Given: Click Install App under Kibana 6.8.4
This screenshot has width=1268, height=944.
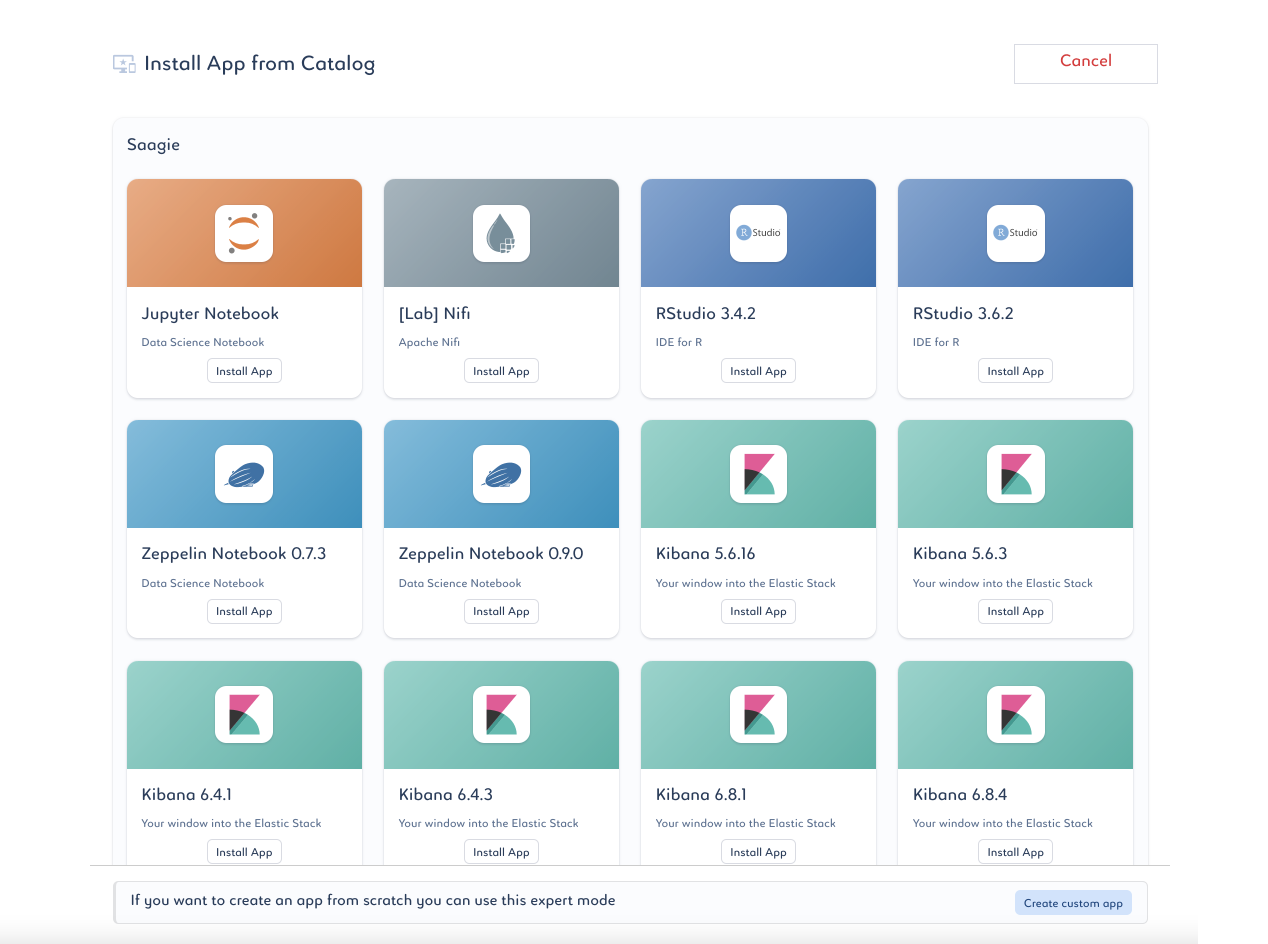Looking at the screenshot, I should click(x=1015, y=852).
